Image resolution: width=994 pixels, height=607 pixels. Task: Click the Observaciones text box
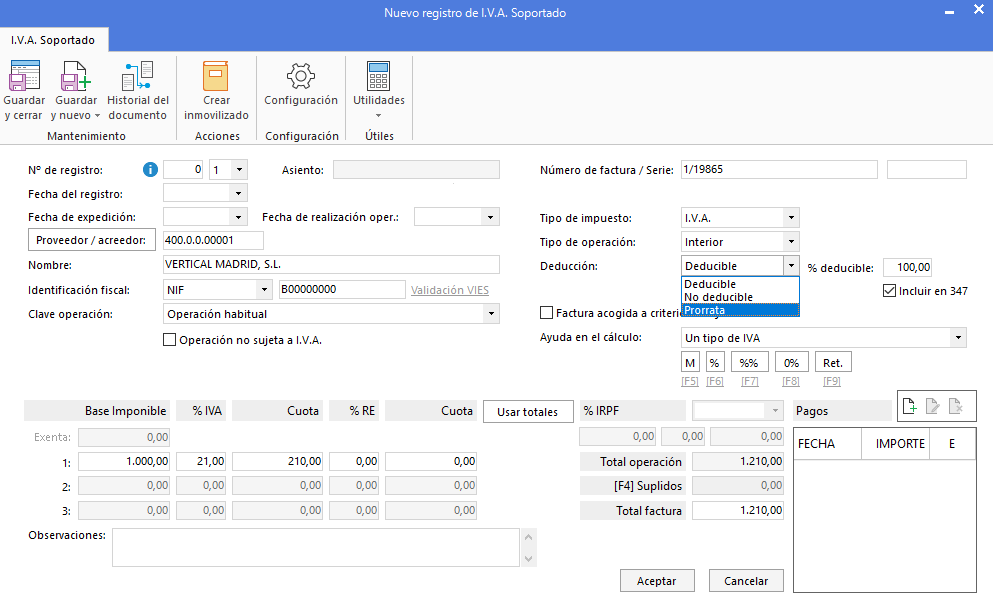pos(316,547)
